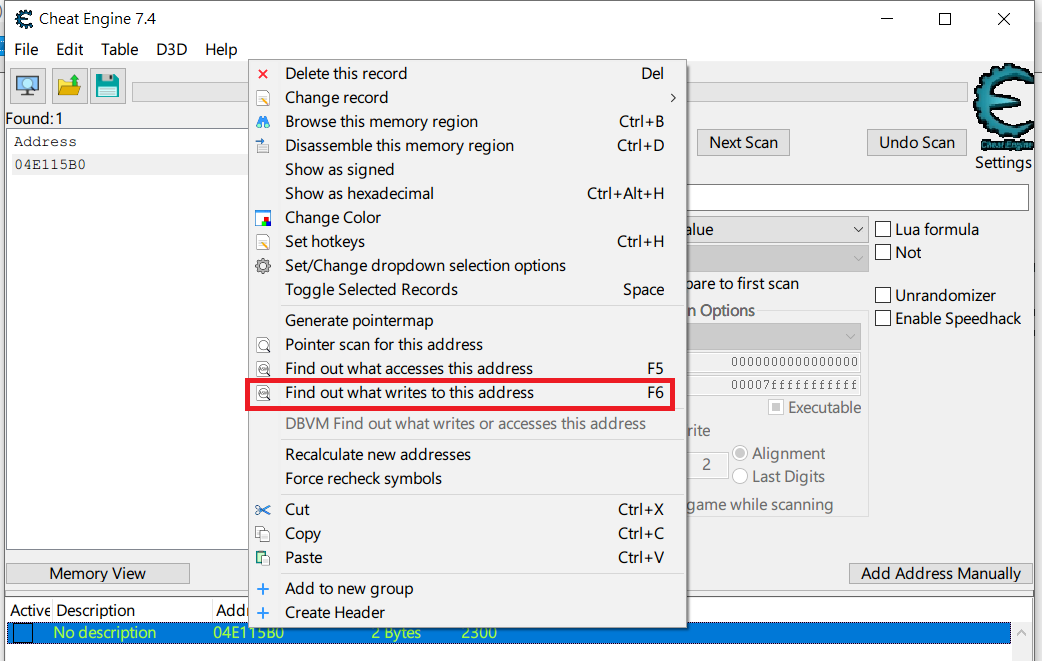The height and width of the screenshot is (661, 1042).
Task: Expand the Change record submenu arrow
Action: (x=673, y=98)
